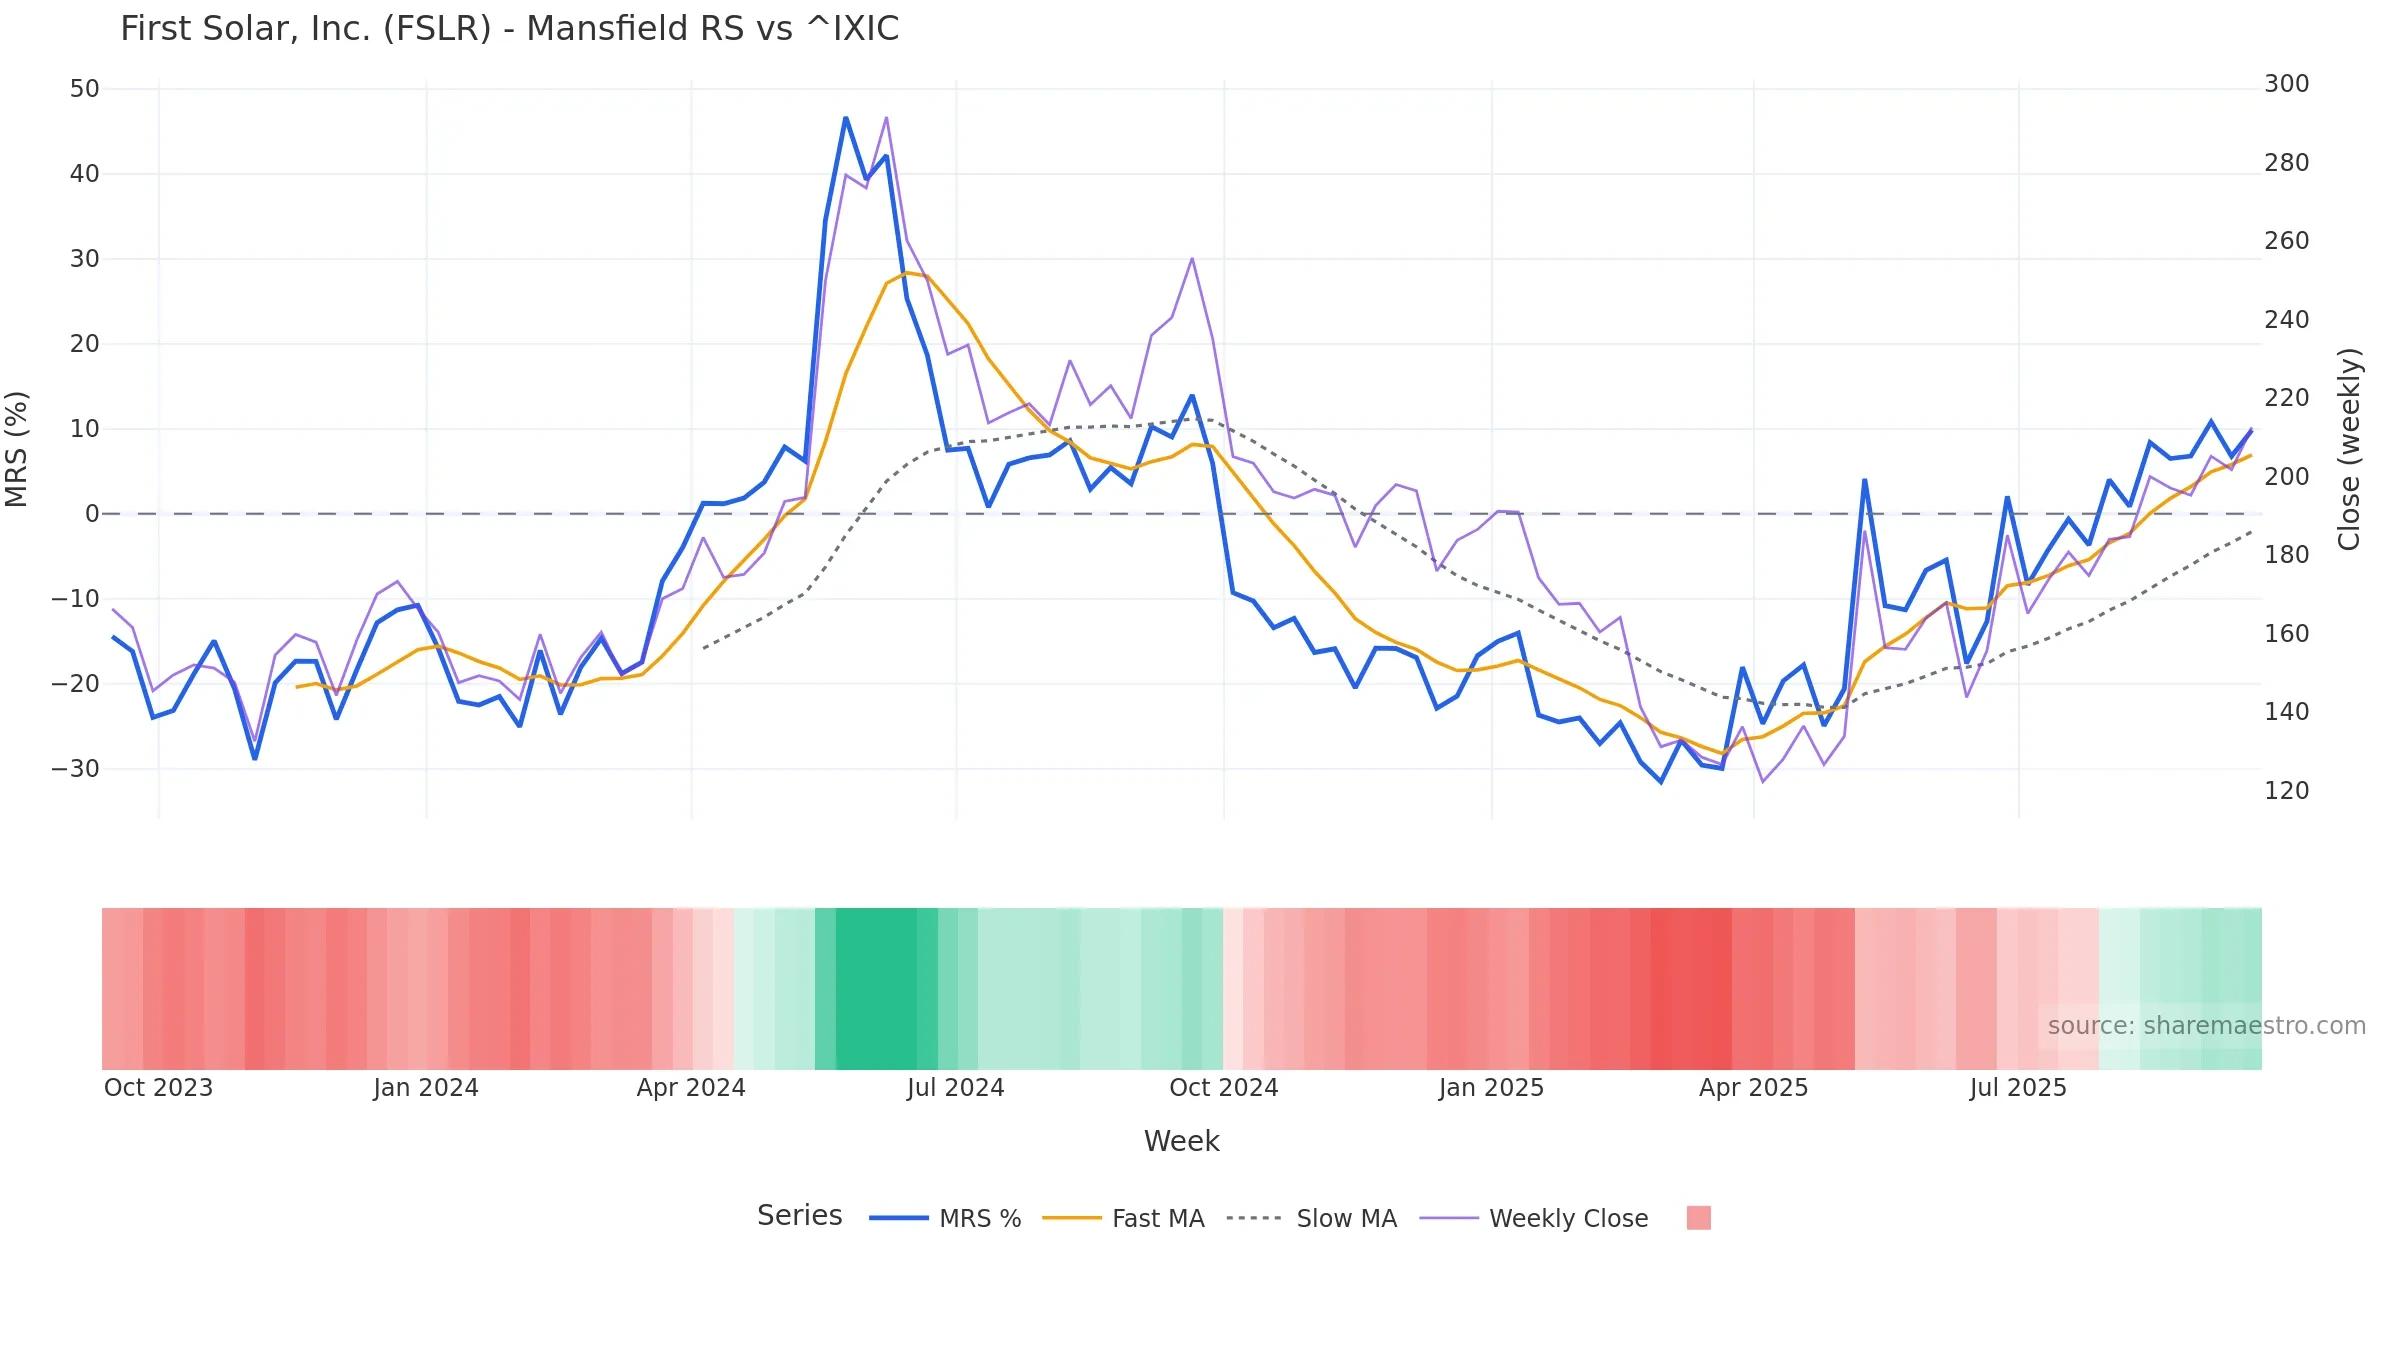The width and height of the screenshot is (2400, 1350).
Task: Toggle the Weekly Close legend entry
Action: coord(1534,1218)
